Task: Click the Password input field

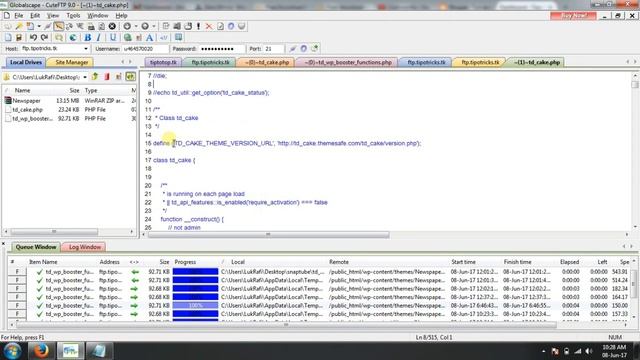Action: coord(222,49)
